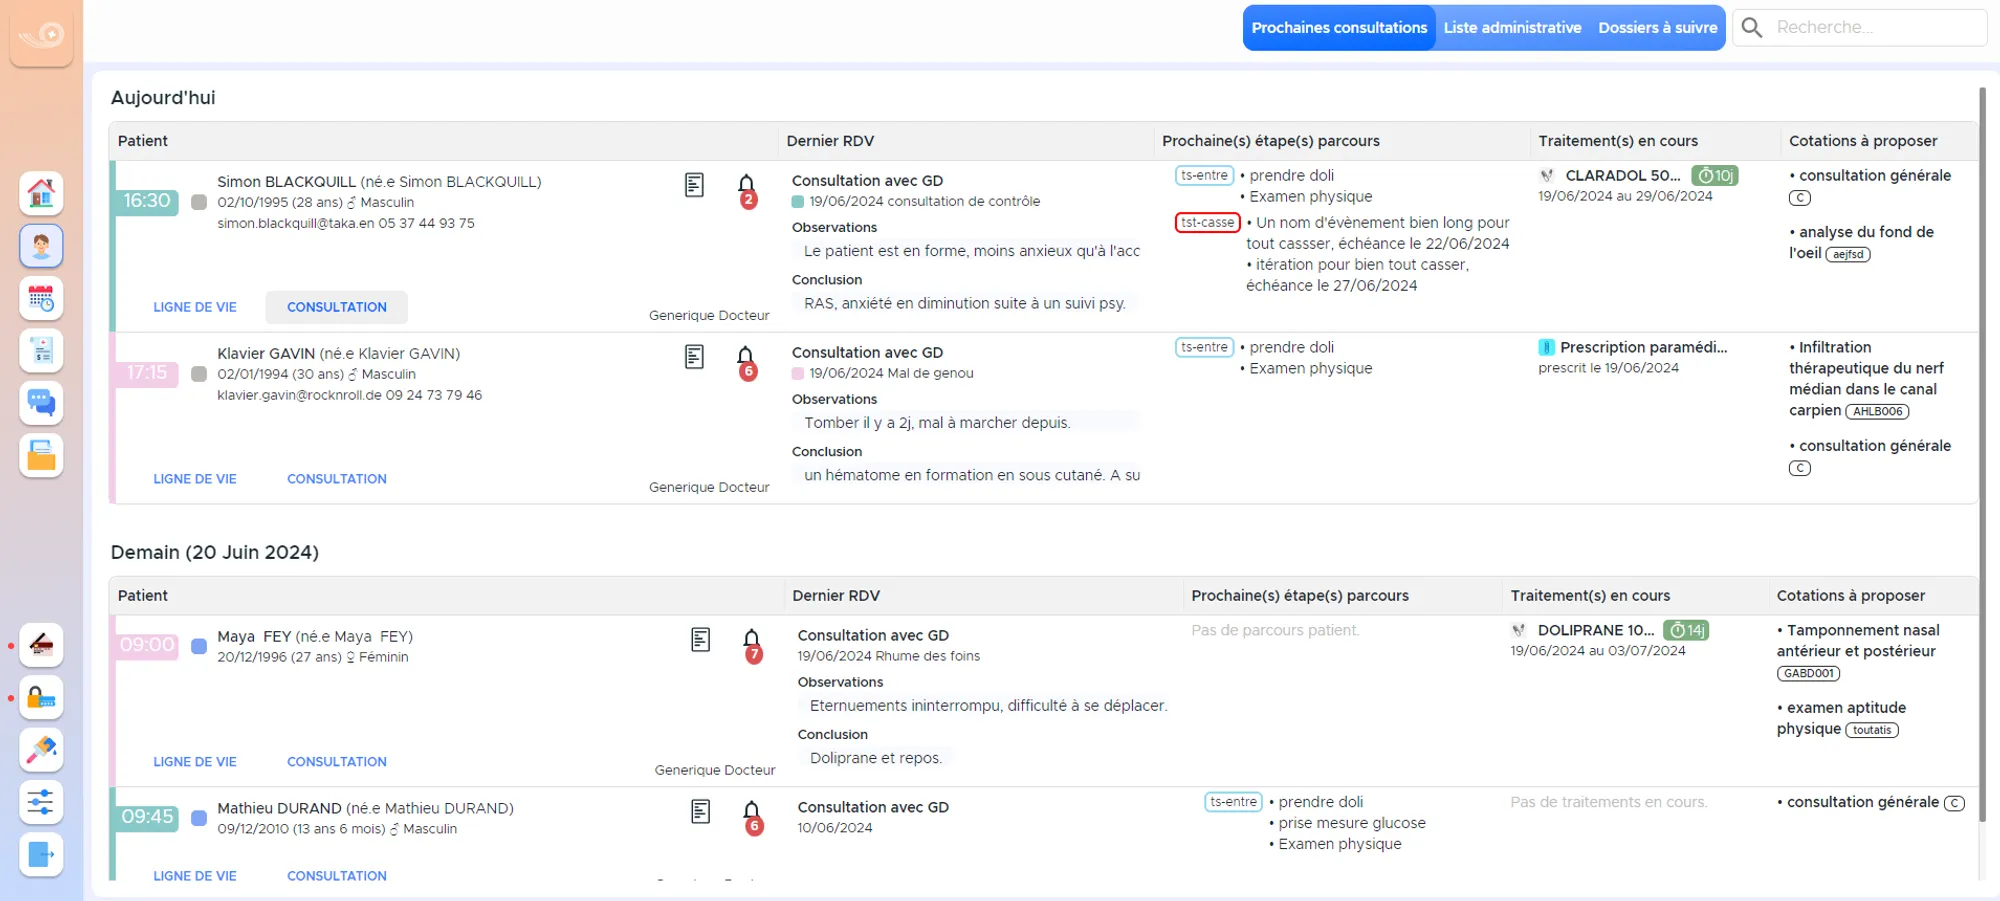The image size is (2000, 901).
Task: Open Mathieu DURAND's notification bell
Action: click(x=752, y=816)
